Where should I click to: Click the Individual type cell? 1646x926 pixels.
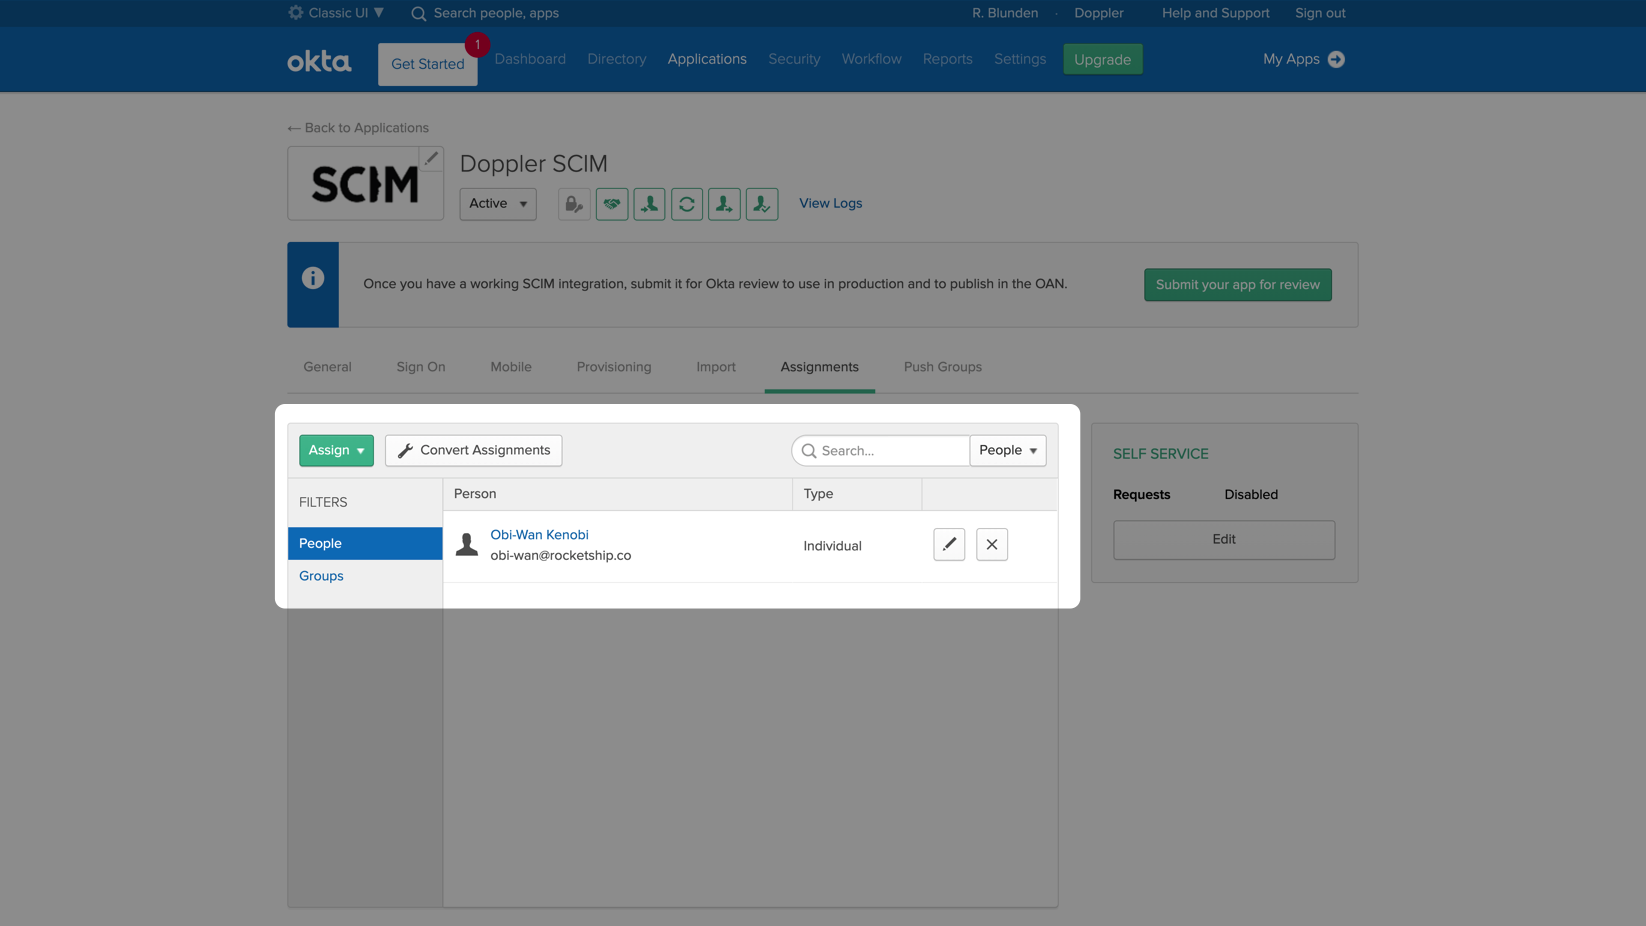[x=832, y=546]
